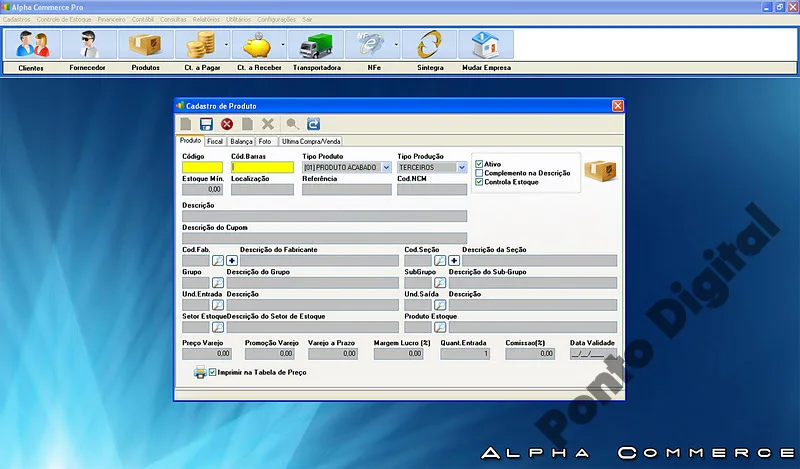This screenshot has width=800, height=469.
Task: Toggle the Ativo checkbox
Action: pos(479,164)
